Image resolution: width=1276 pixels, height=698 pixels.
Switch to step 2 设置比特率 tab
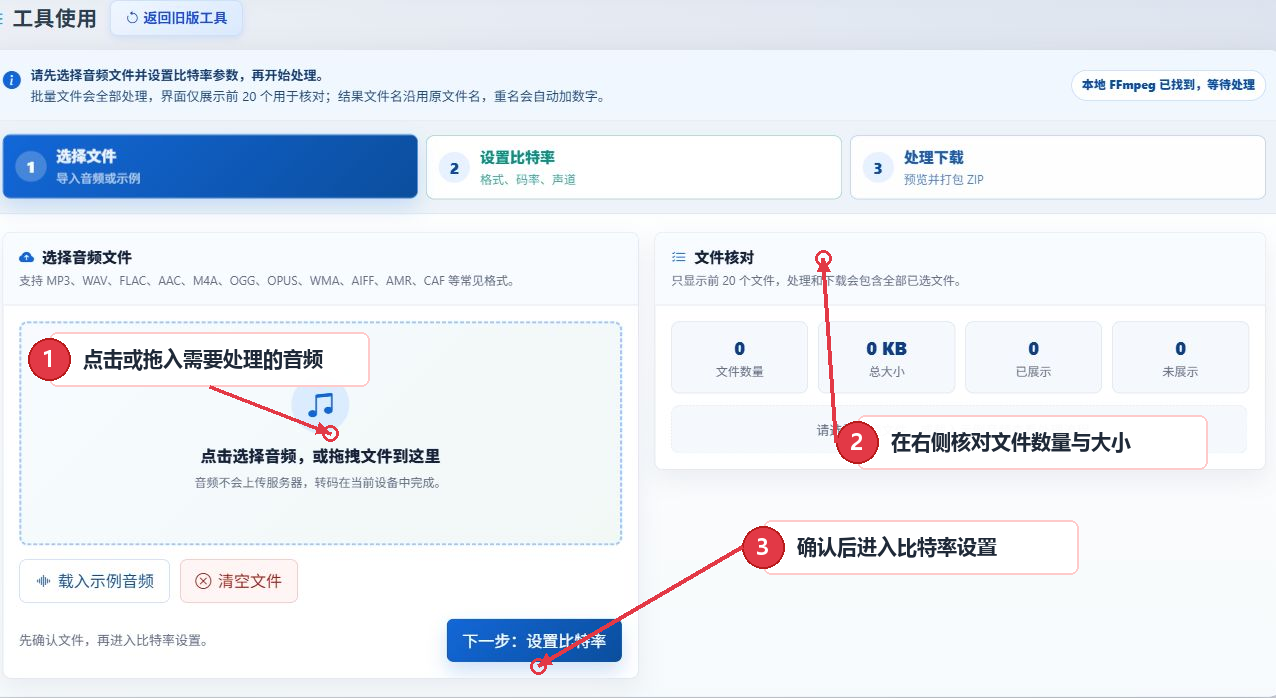[634, 167]
